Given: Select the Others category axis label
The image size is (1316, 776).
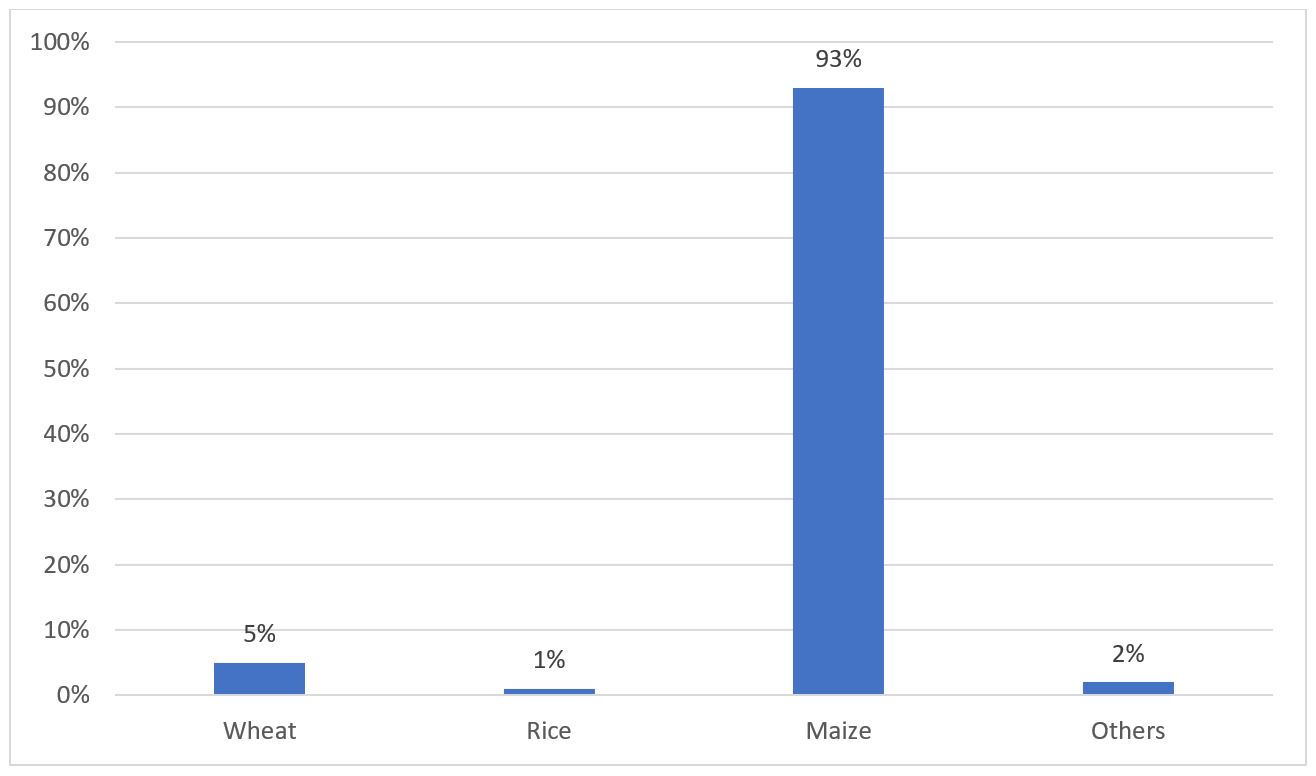Looking at the screenshot, I should (1128, 731).
